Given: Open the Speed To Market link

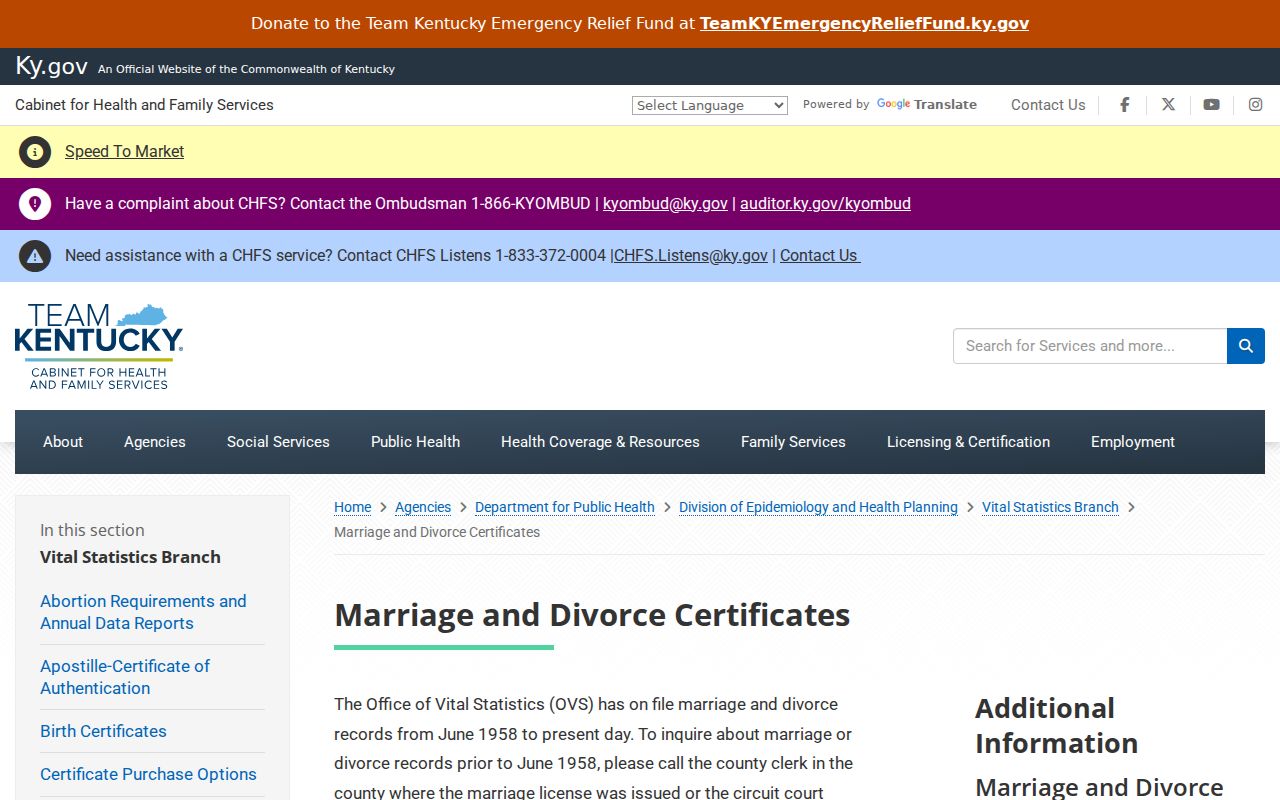Looking at the screenshot, I should click(x=124, y=152).
